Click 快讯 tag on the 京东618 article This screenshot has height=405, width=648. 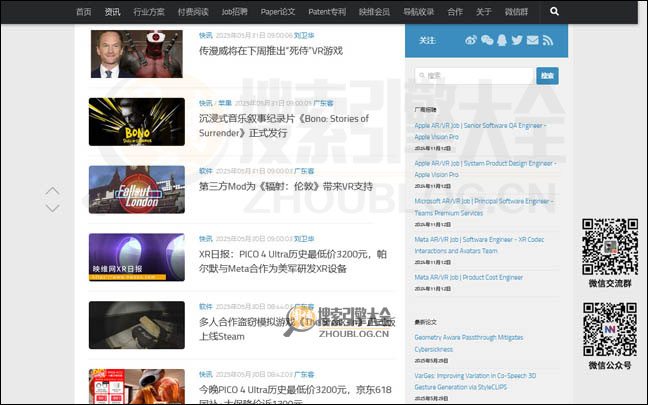pos(205,374)
